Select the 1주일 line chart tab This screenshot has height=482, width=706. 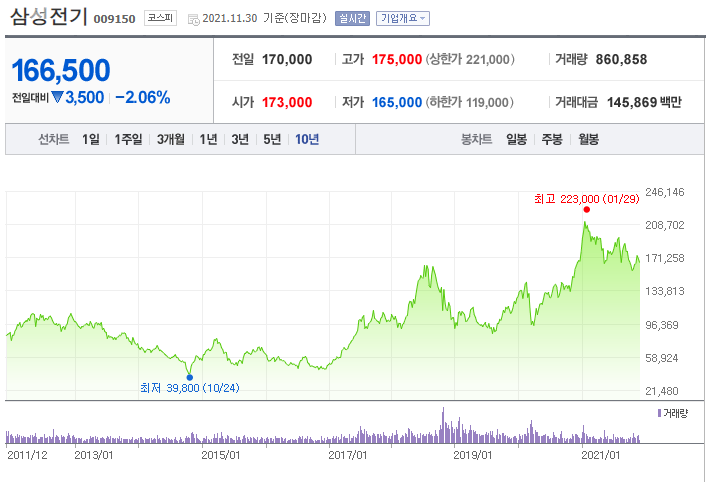coord(128,139)
